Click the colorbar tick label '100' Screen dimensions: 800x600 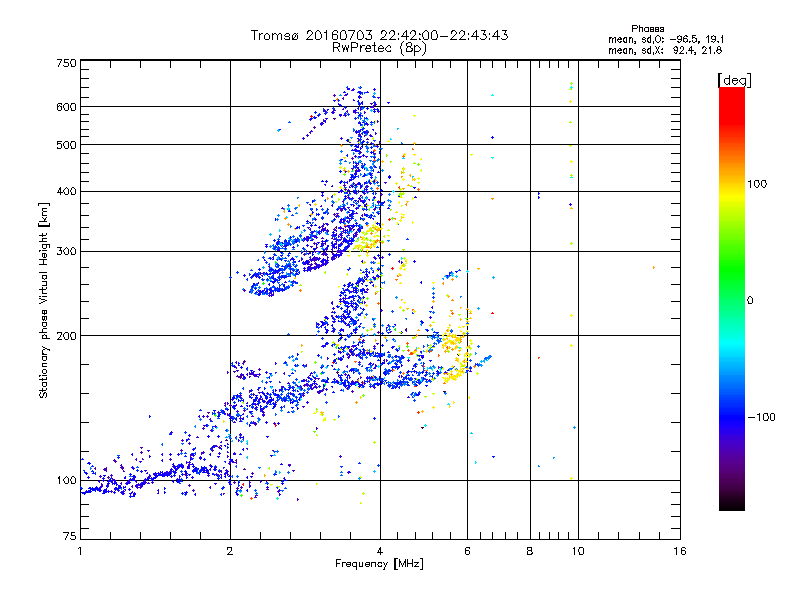click(x=757, y=184)
